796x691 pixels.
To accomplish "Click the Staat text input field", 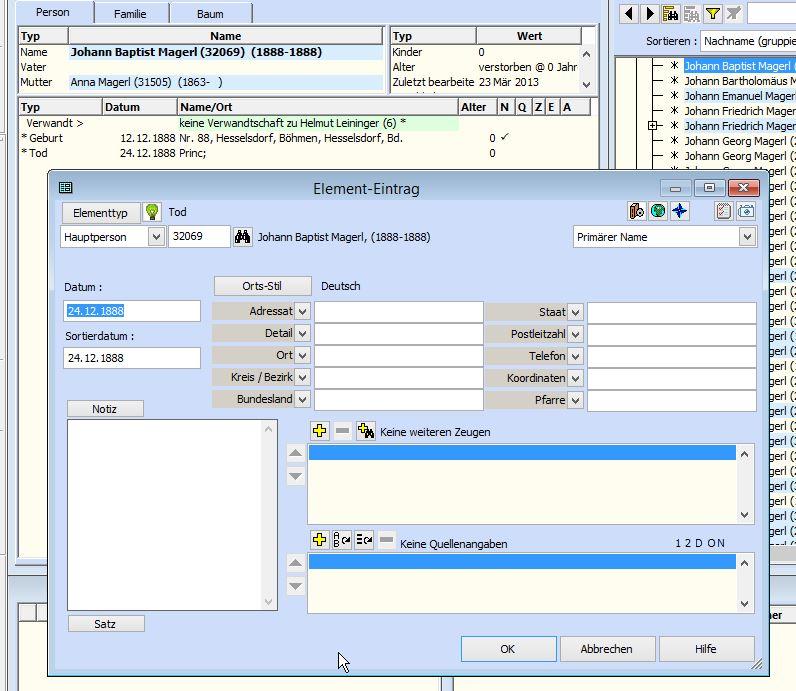I will [672, 312].
